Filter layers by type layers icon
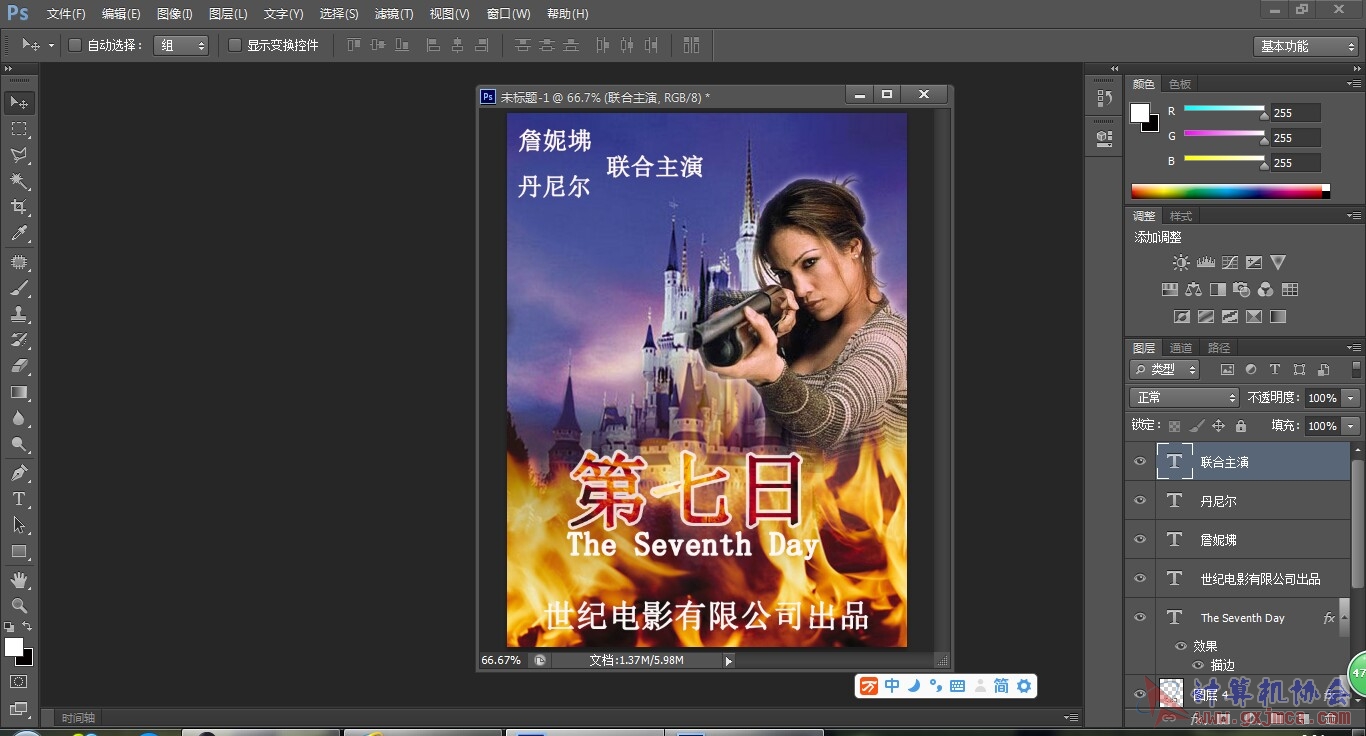 pyautogui.click(x=1275, y=369)
